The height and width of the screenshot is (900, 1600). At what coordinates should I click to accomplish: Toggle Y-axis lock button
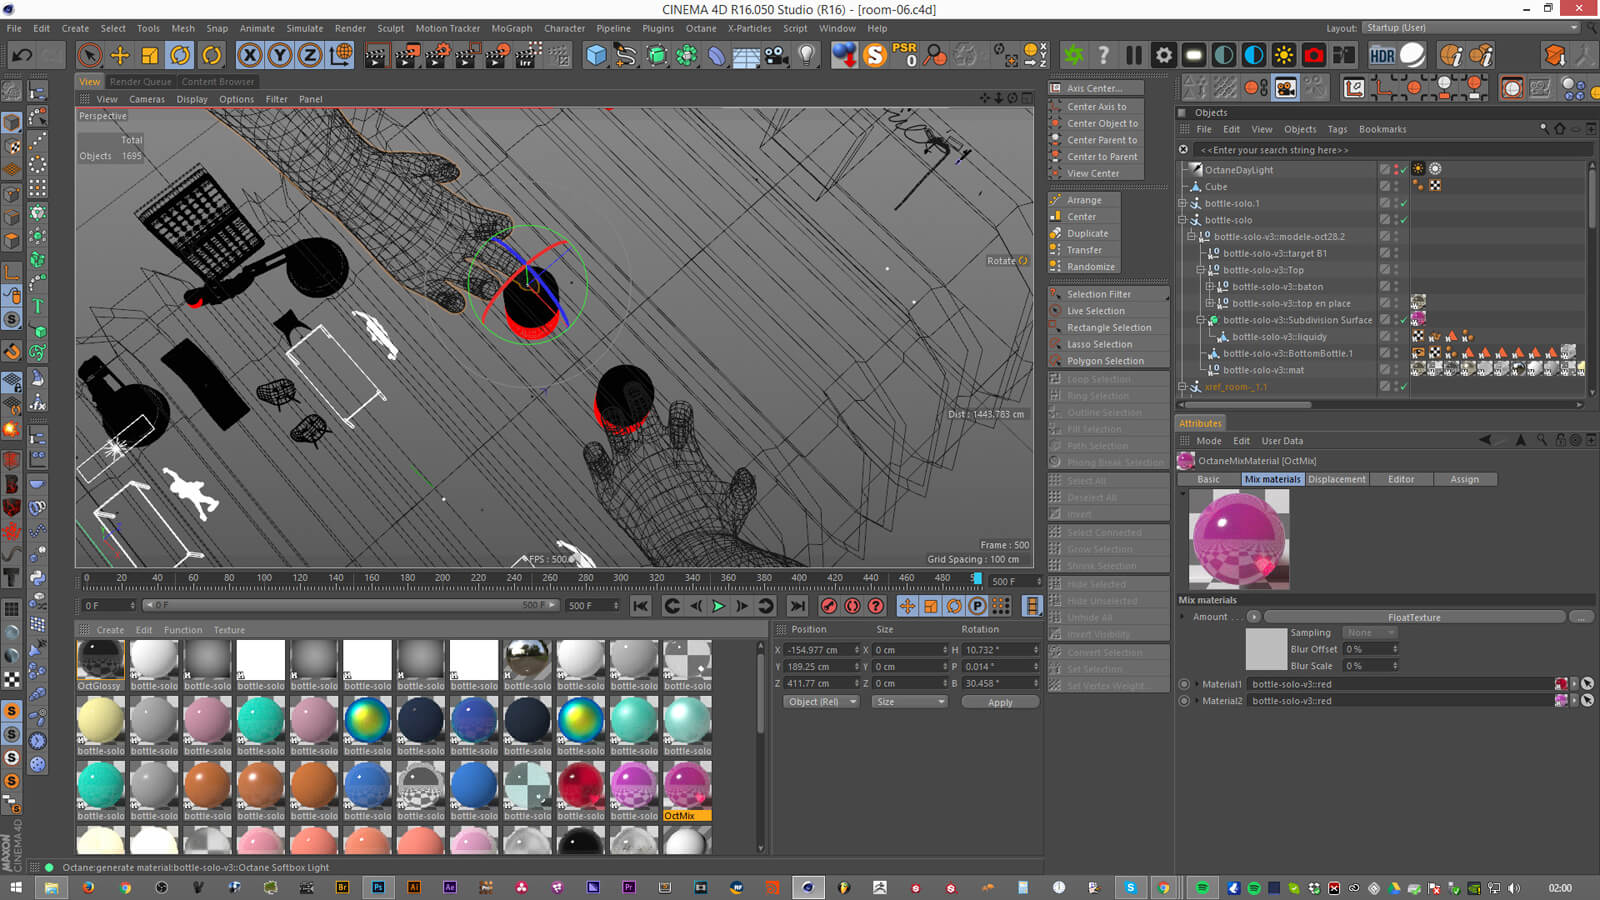(280, 55)
